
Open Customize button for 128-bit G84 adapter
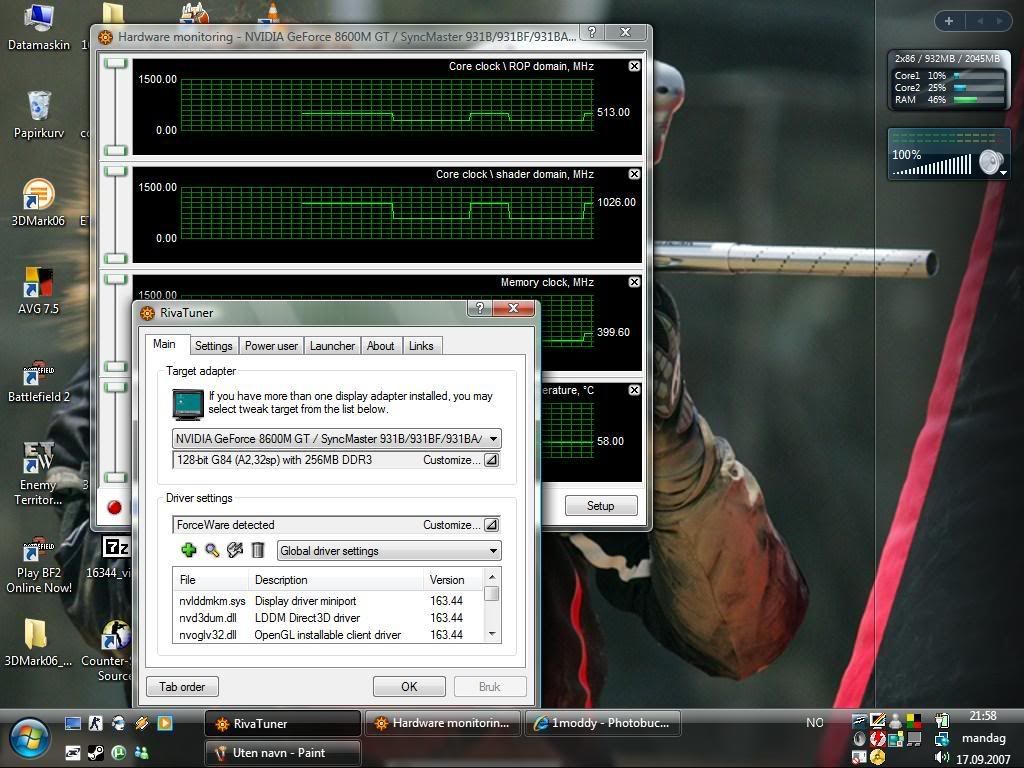pyautogui.click(x=492, y=460)
